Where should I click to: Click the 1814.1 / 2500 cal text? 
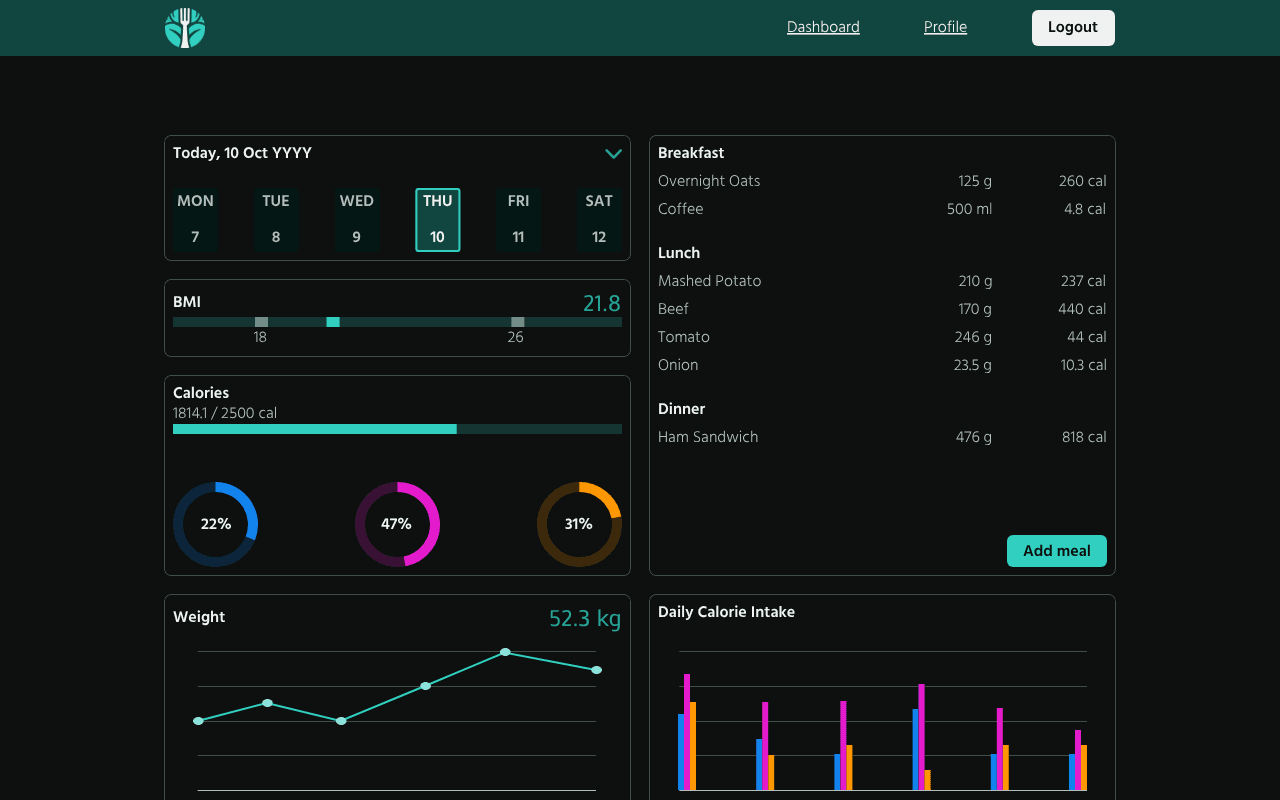(x=225, y=413)
